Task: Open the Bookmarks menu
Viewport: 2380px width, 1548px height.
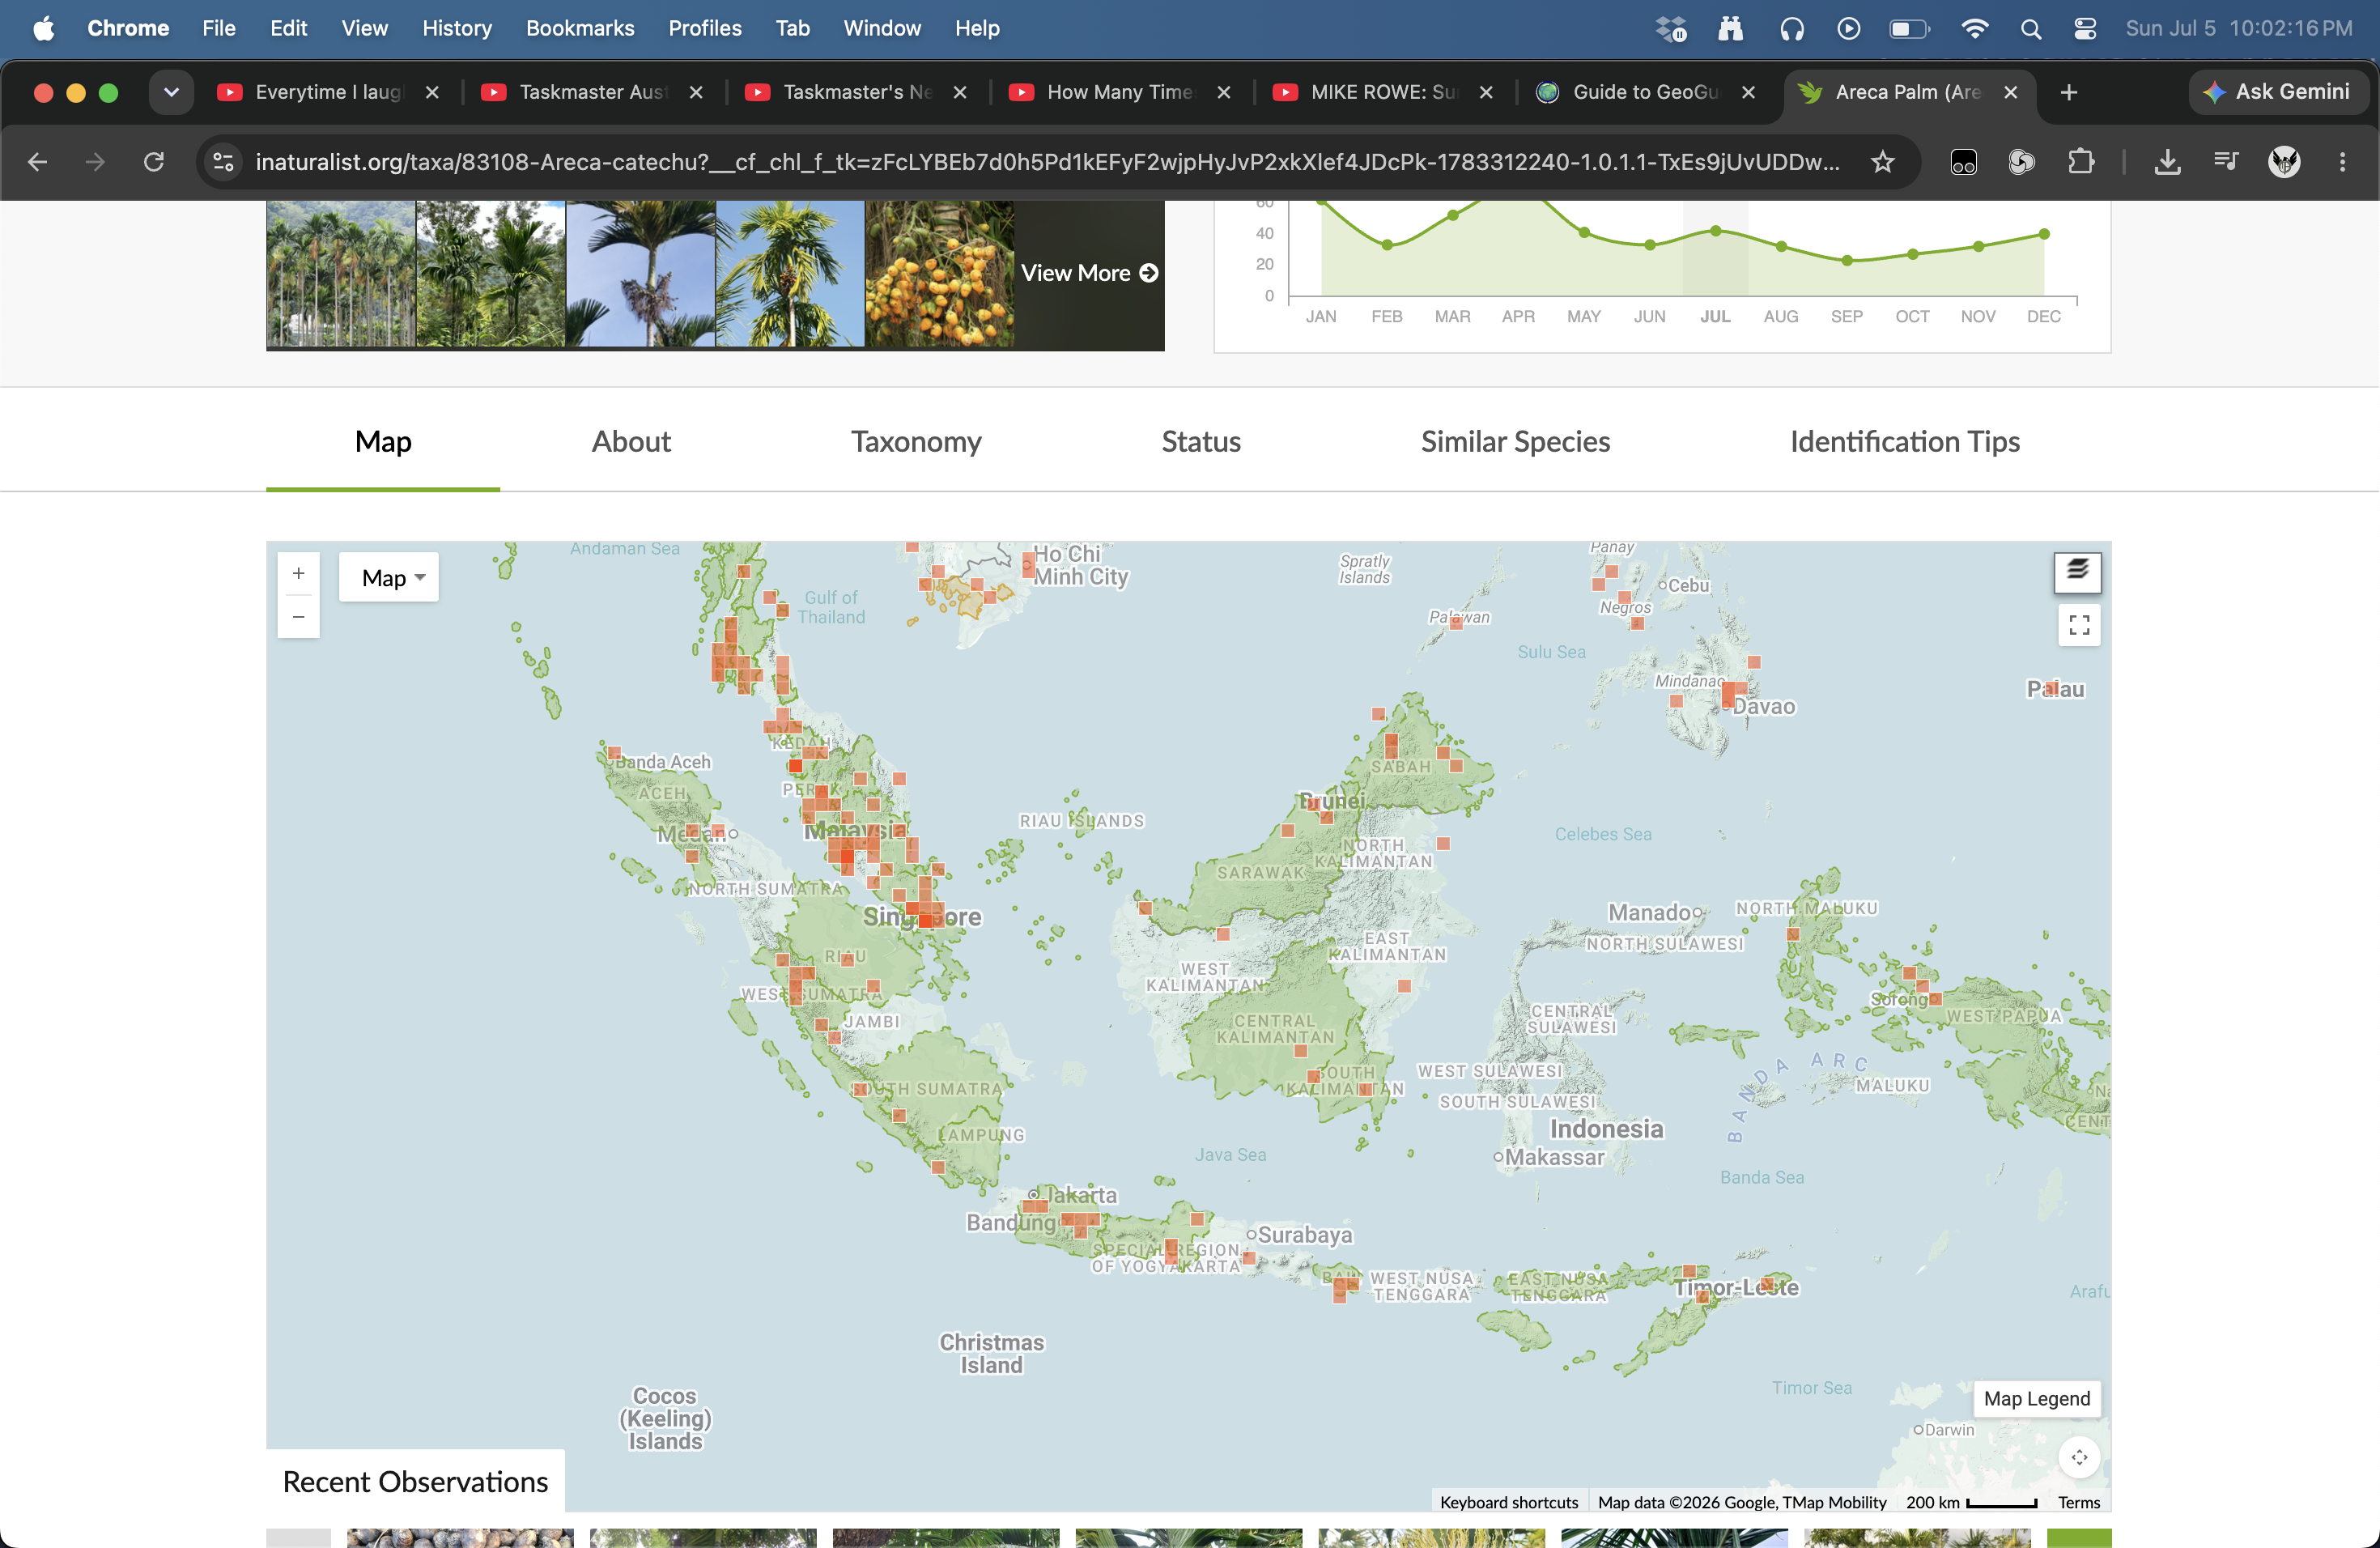Action: click(580, 28)
